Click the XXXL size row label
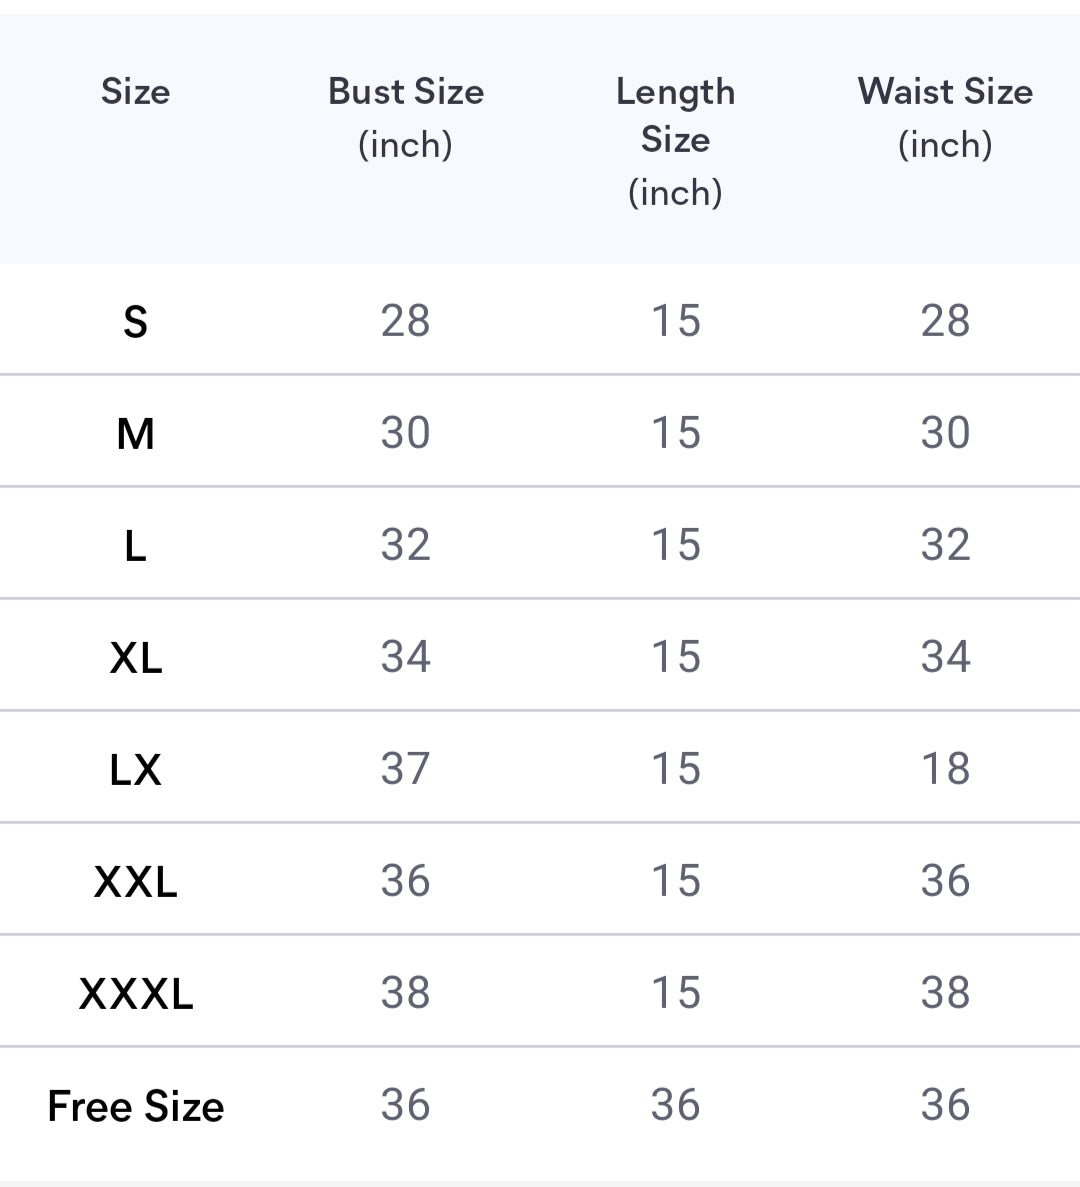This screenshot has height=1187, width=1080. pyautogui.click(x=135, y=994)
